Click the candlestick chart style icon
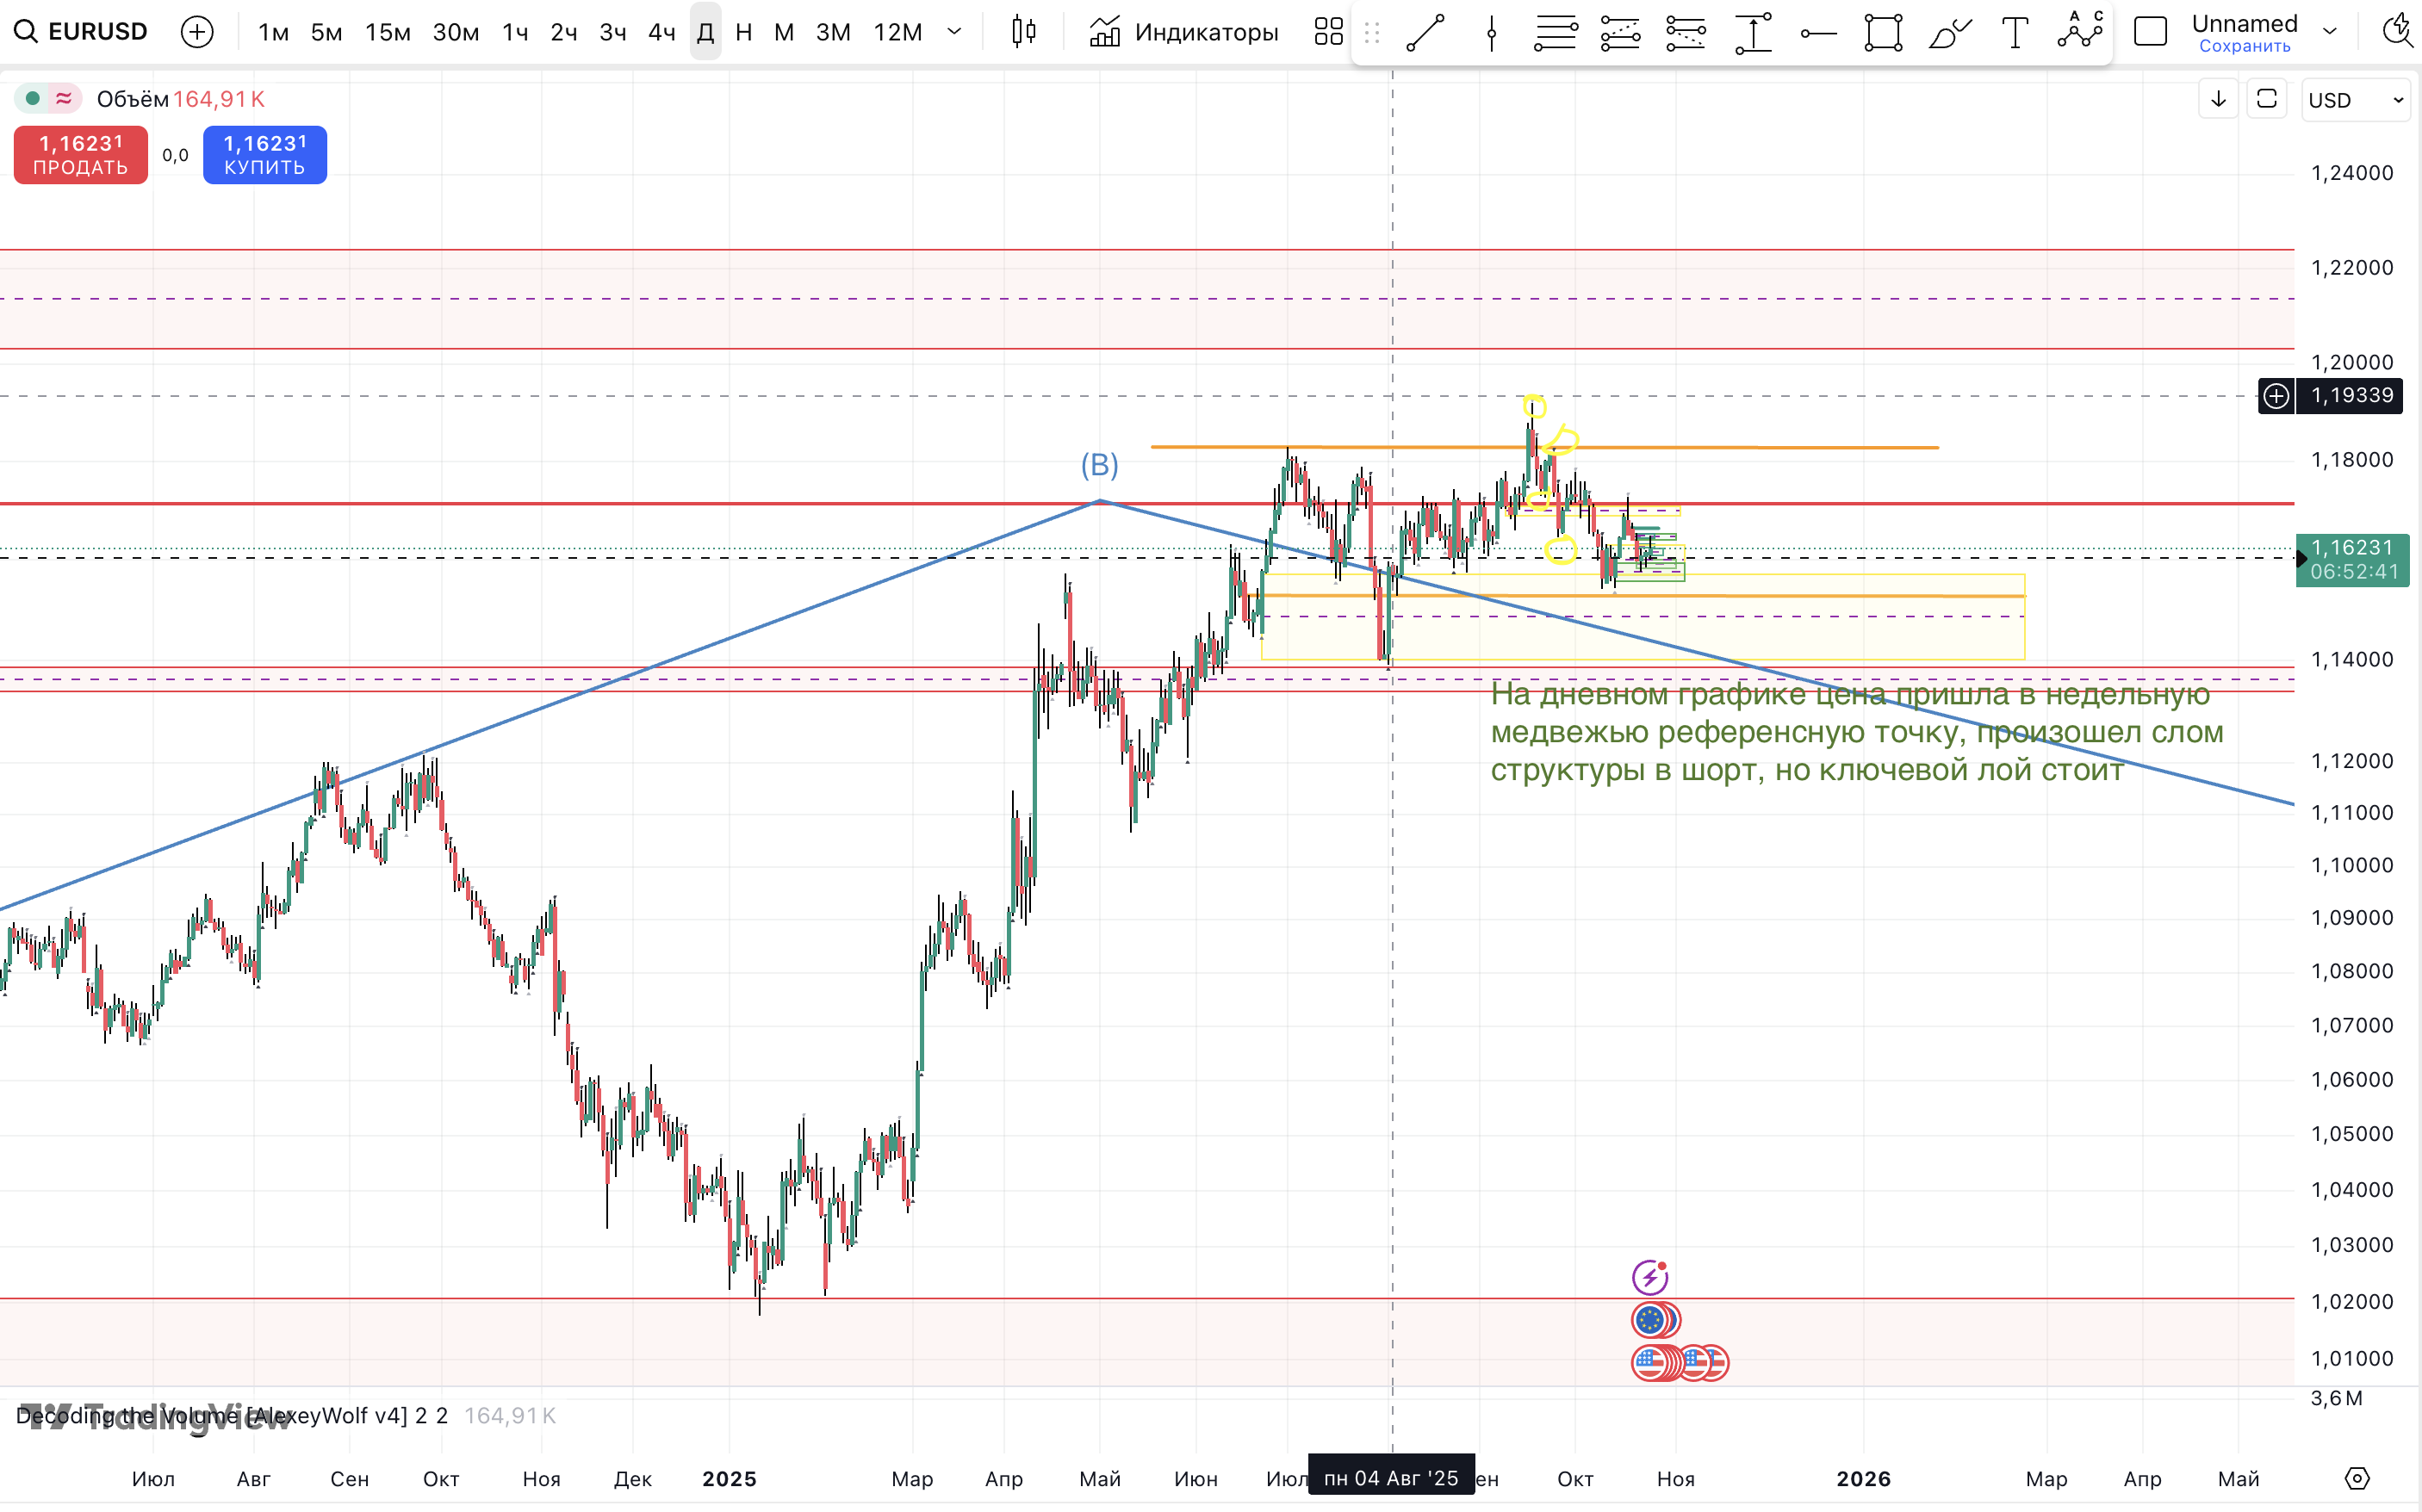Screen dimensions: 2422x1512 coord(1023,32)
